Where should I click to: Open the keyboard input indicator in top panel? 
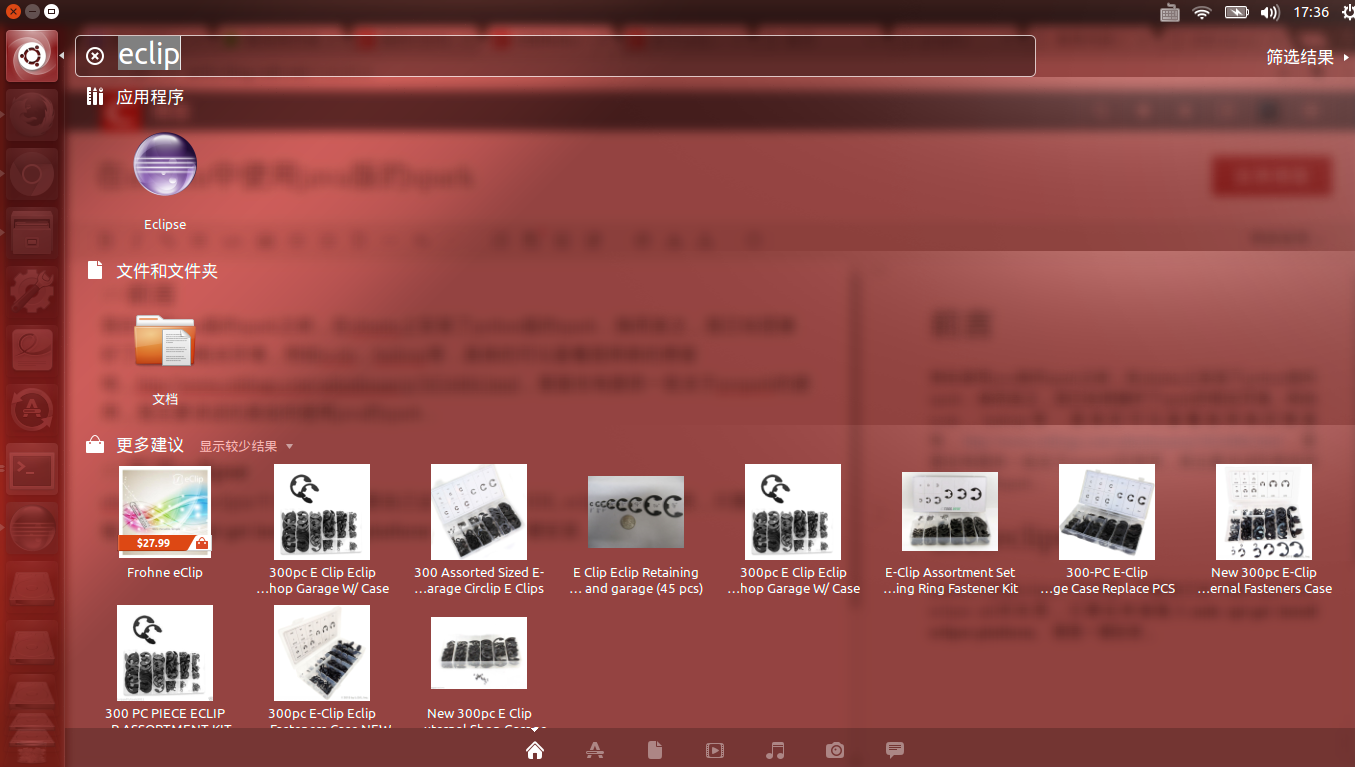tap(1170, 13)
